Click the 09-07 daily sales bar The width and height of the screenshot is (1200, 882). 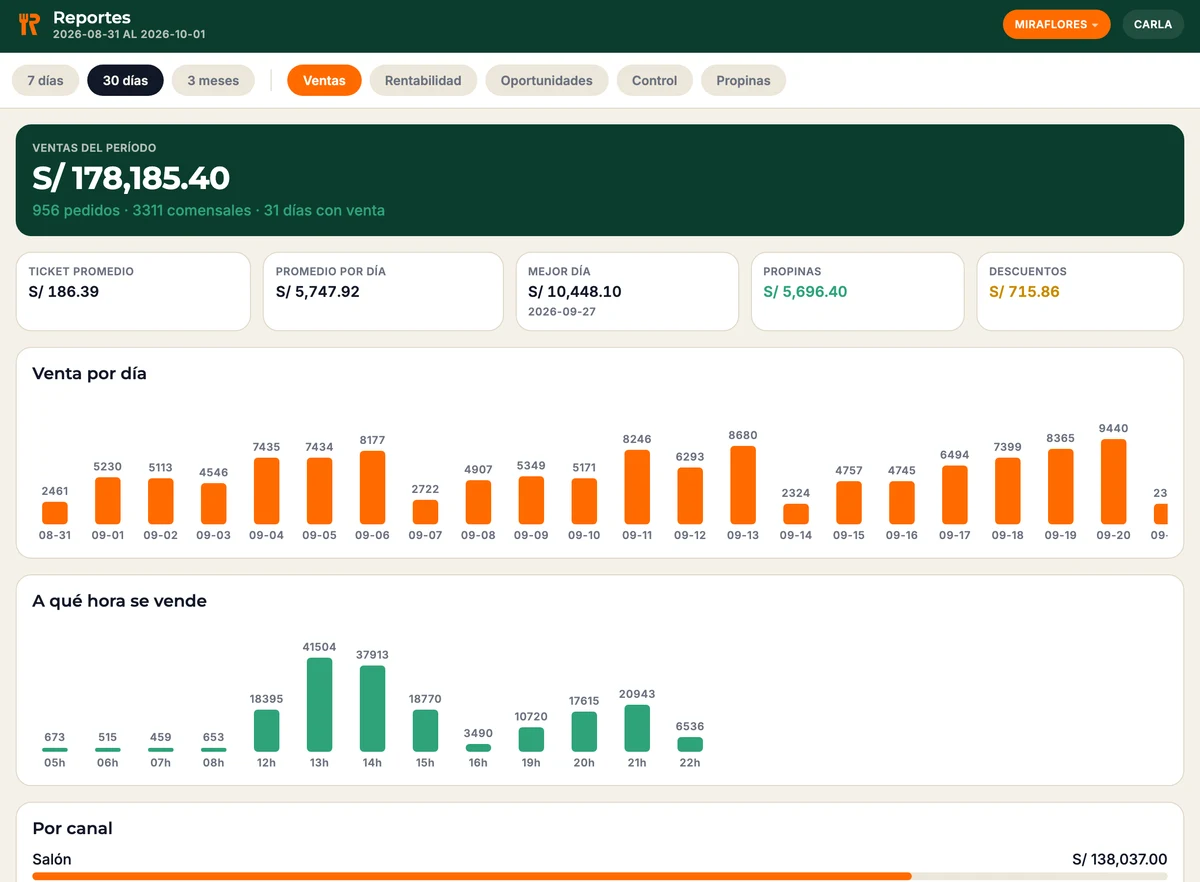point(425,512)
